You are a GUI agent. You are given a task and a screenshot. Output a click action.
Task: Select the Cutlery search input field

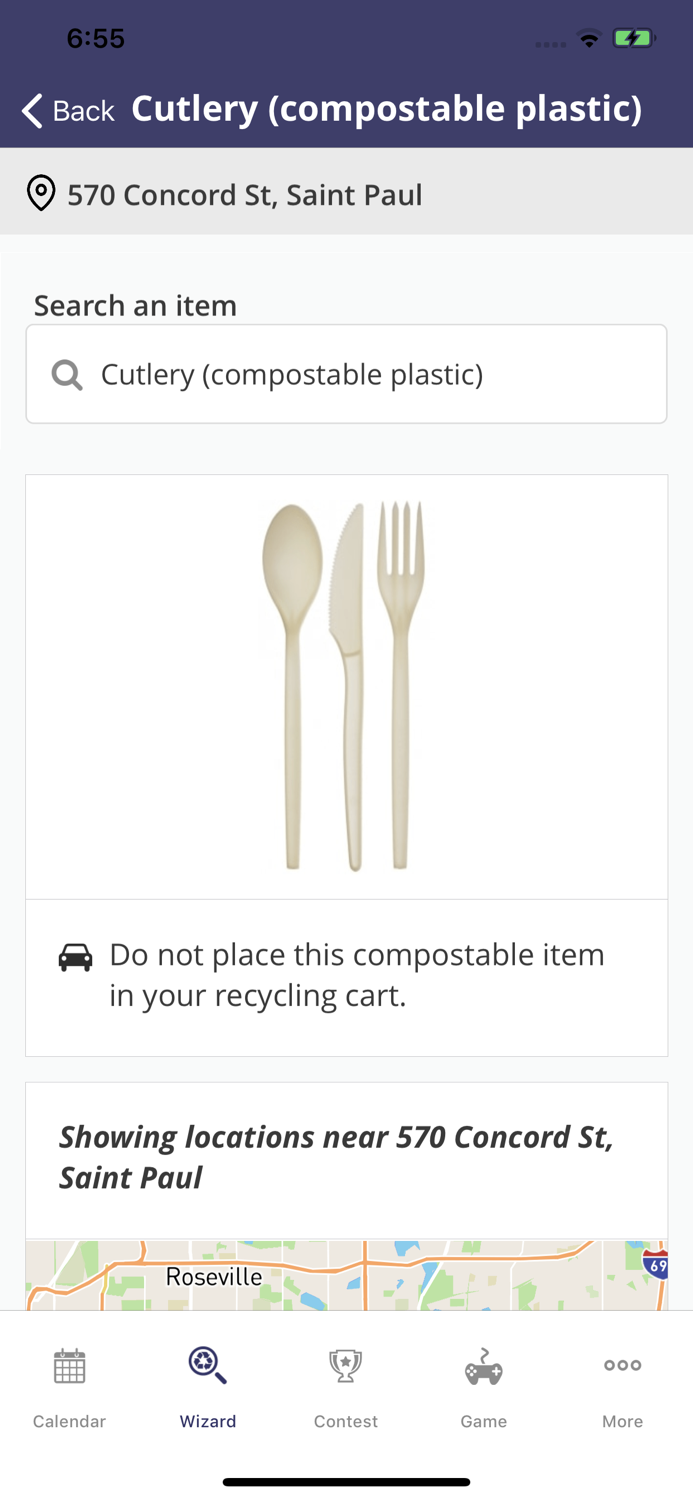346,373
